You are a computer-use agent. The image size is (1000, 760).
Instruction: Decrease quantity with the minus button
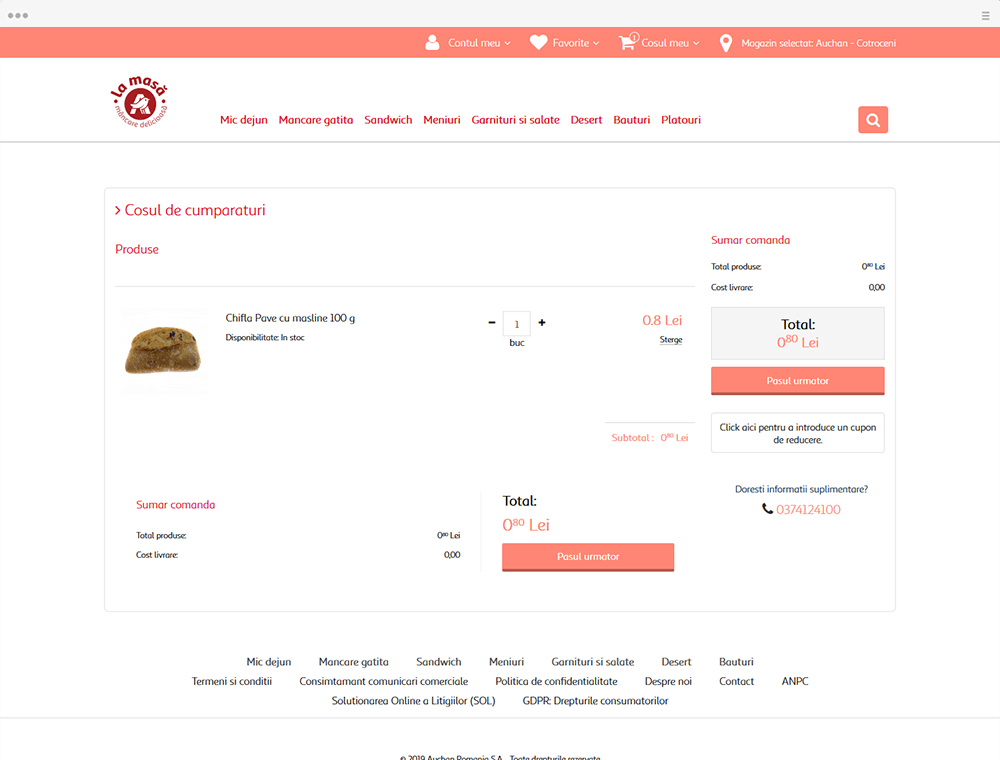[492, 323]
